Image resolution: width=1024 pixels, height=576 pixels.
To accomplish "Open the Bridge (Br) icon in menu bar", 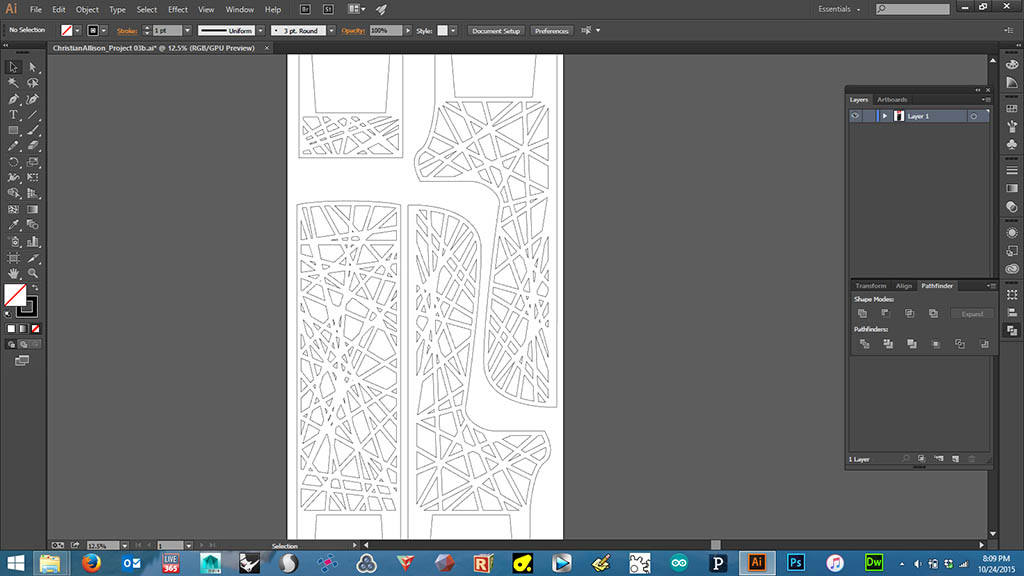I will (306, 9).
